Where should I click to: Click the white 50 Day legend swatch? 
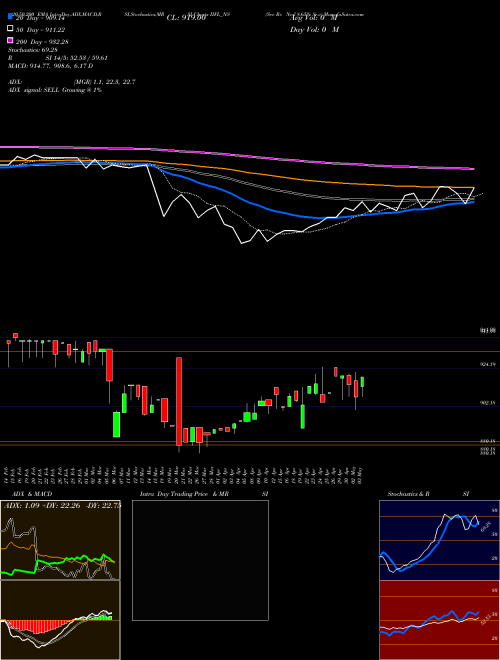[10, 28]
